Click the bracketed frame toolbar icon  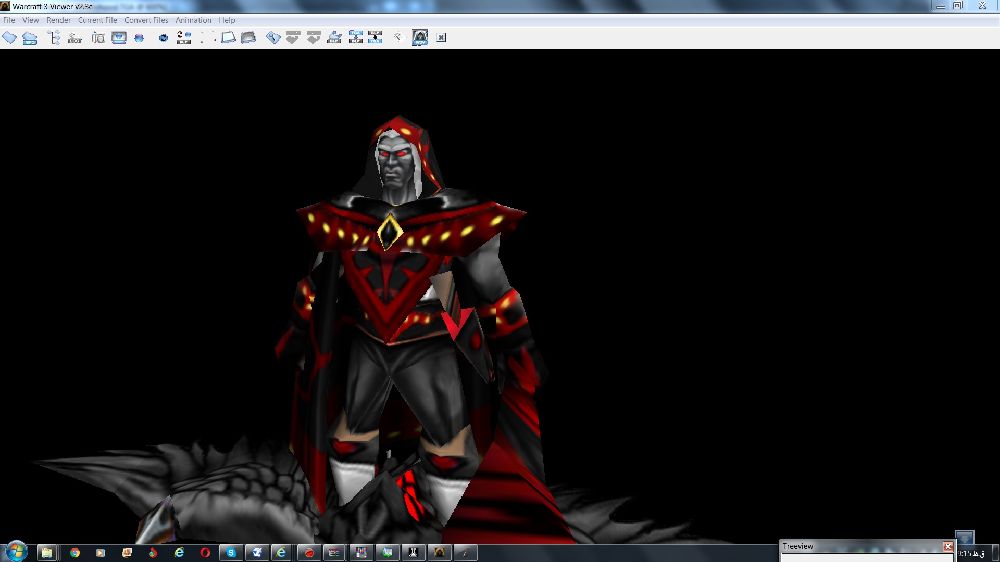tap(98, 38)
